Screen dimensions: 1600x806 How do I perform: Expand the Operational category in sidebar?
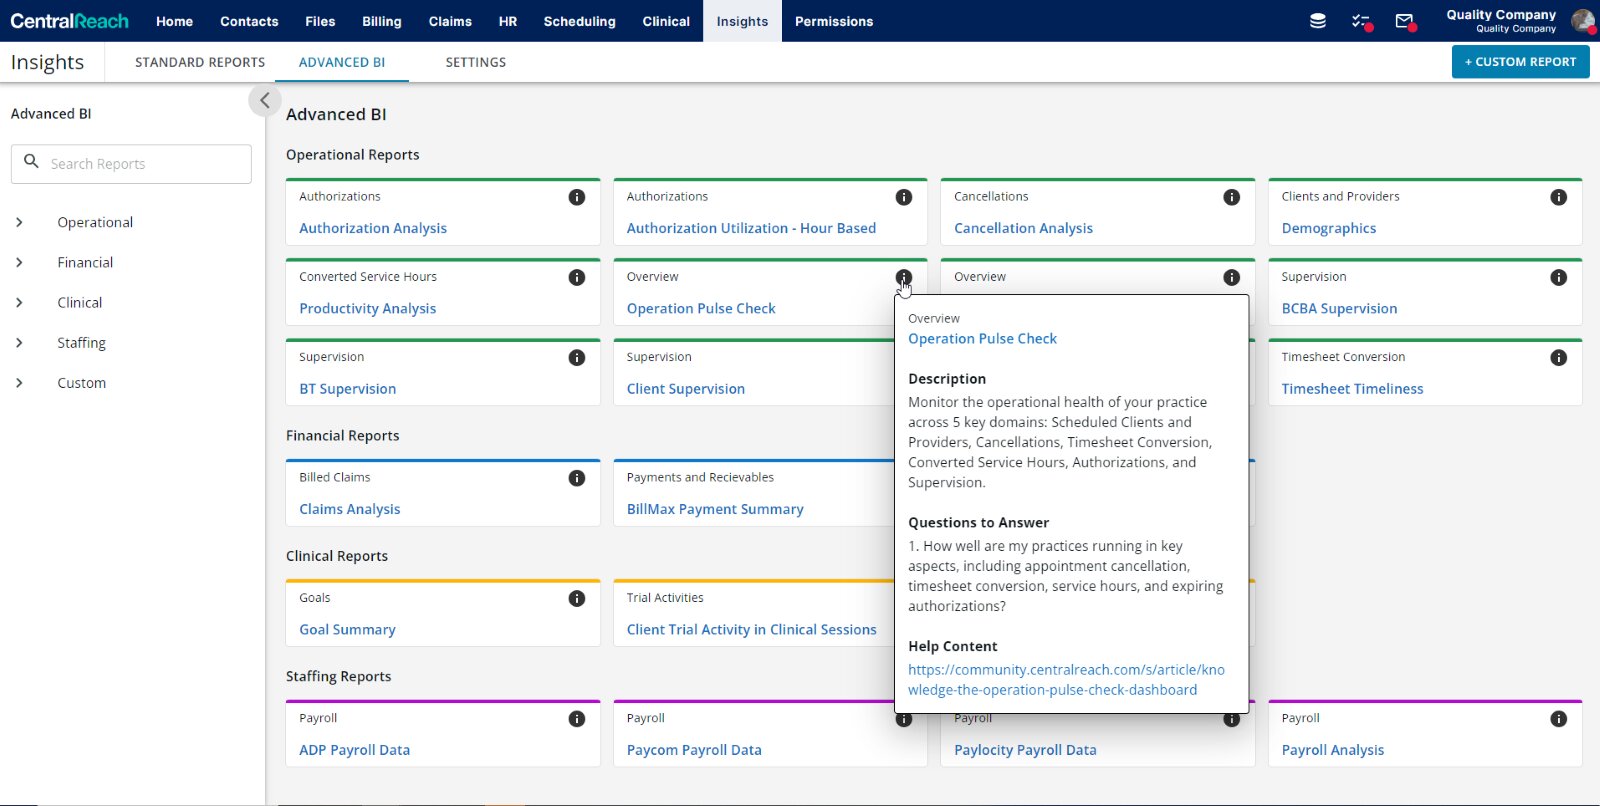pyautogui.click(x=20, y=222)
